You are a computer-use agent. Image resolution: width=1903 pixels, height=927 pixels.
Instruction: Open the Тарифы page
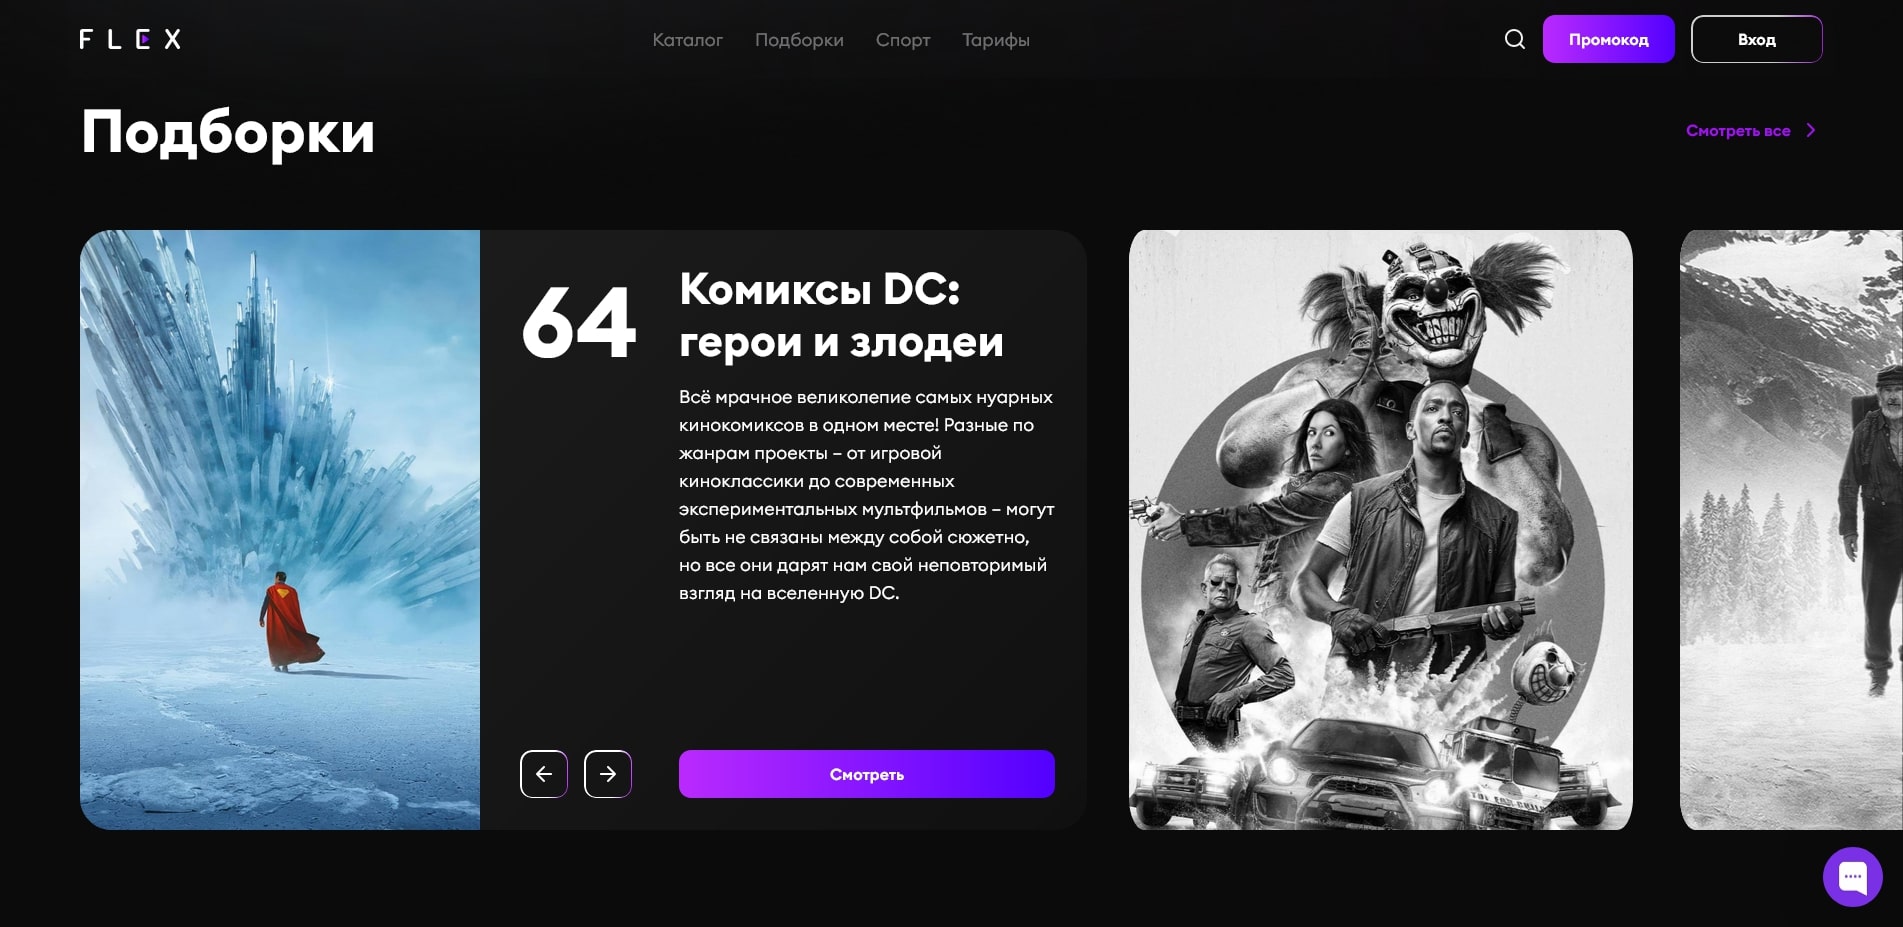tap(995, 40)
